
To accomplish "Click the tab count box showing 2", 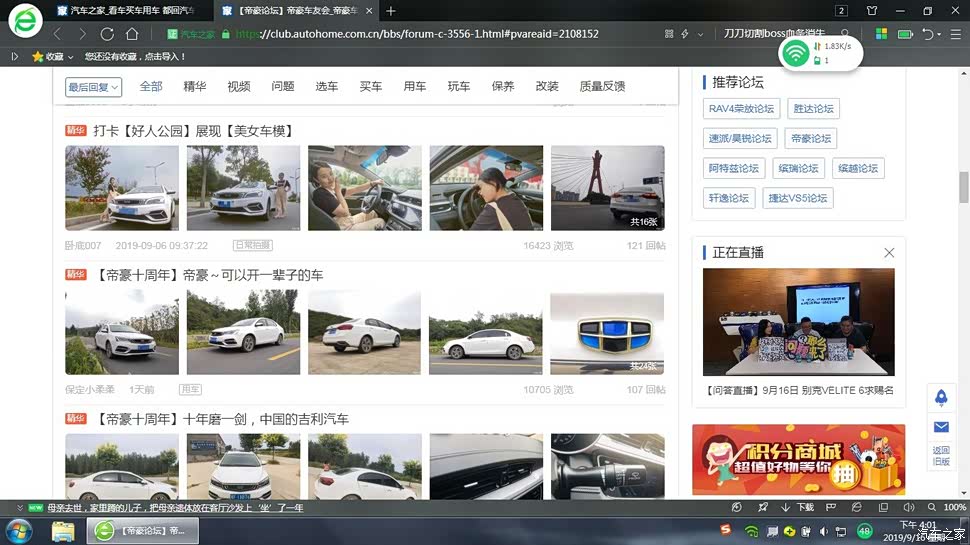I will click(x=841, y=11).
